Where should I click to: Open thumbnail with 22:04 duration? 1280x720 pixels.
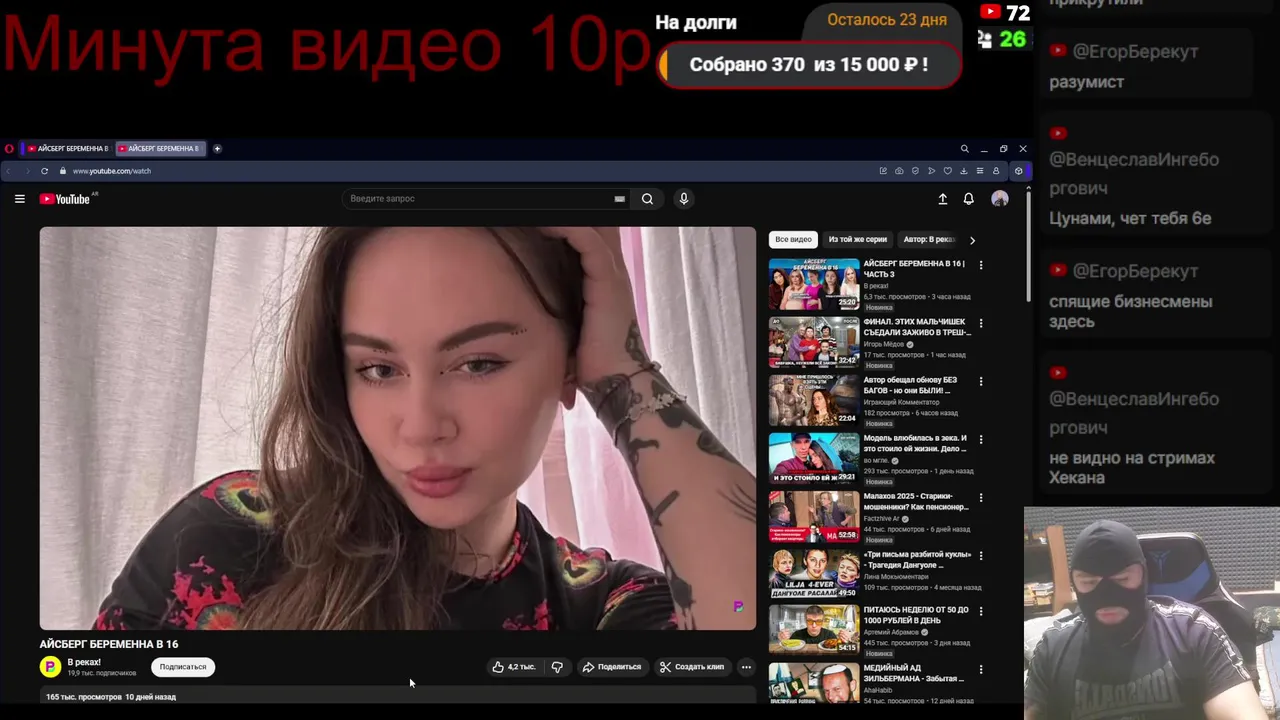pos(814,400)
